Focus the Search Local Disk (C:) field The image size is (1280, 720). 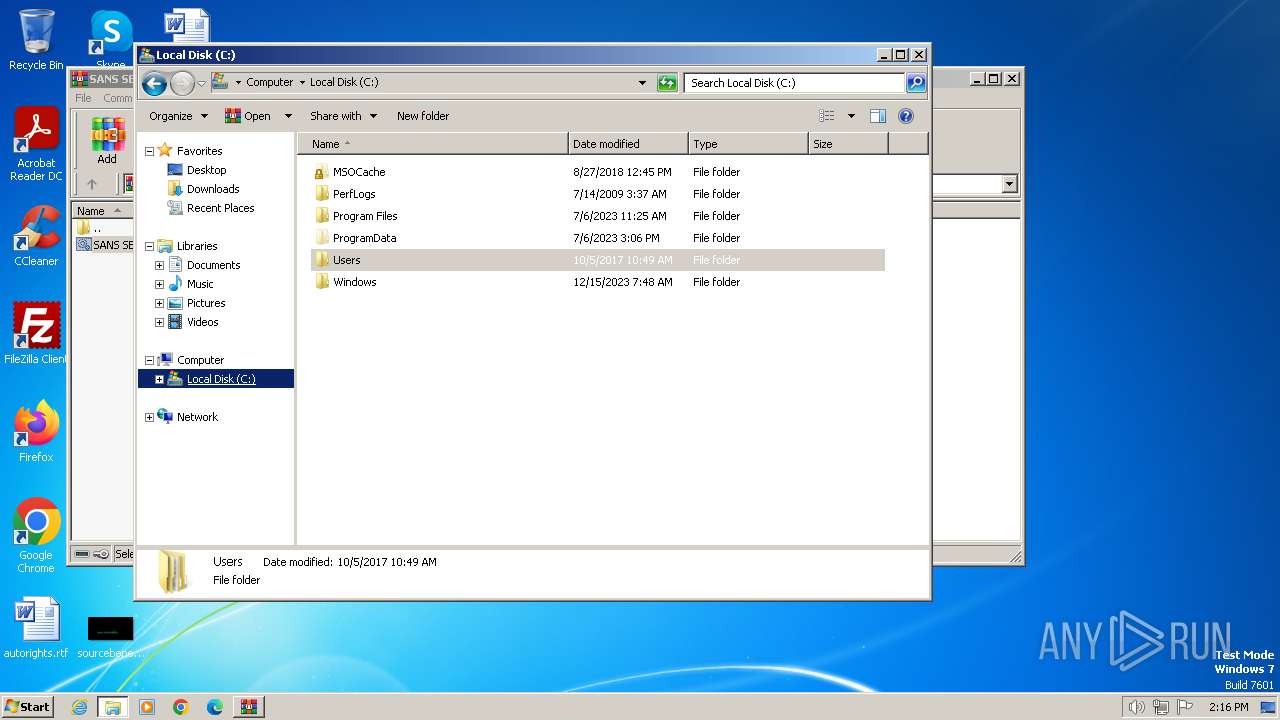click(x=795, y=83)
